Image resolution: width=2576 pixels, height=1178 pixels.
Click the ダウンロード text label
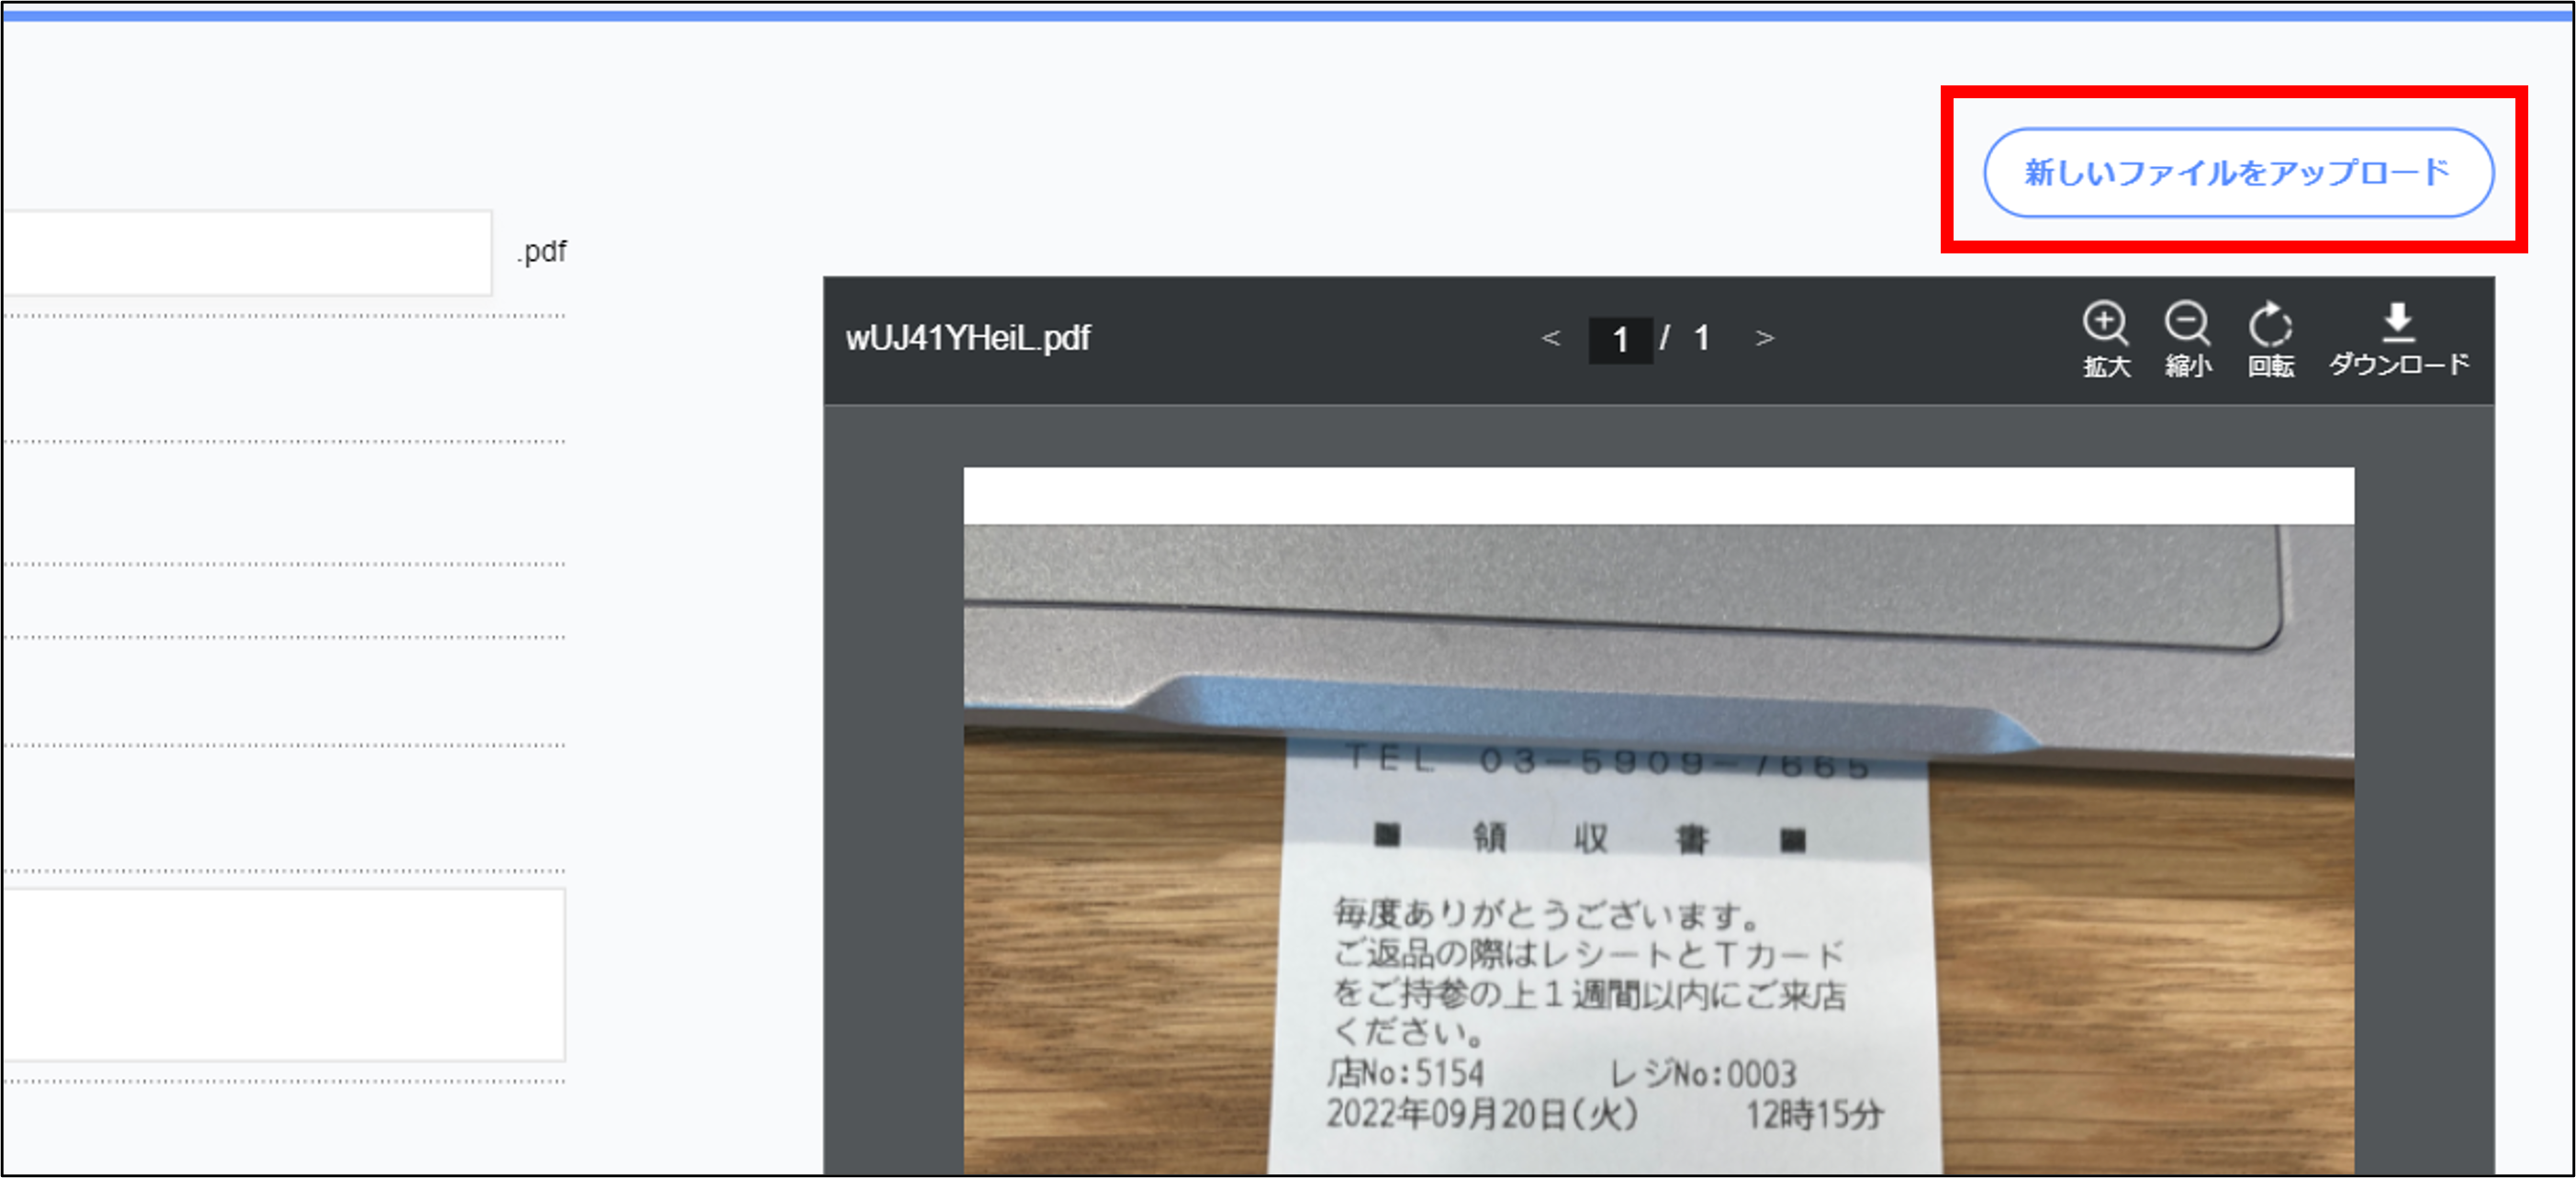click(x=2398, y=364)
